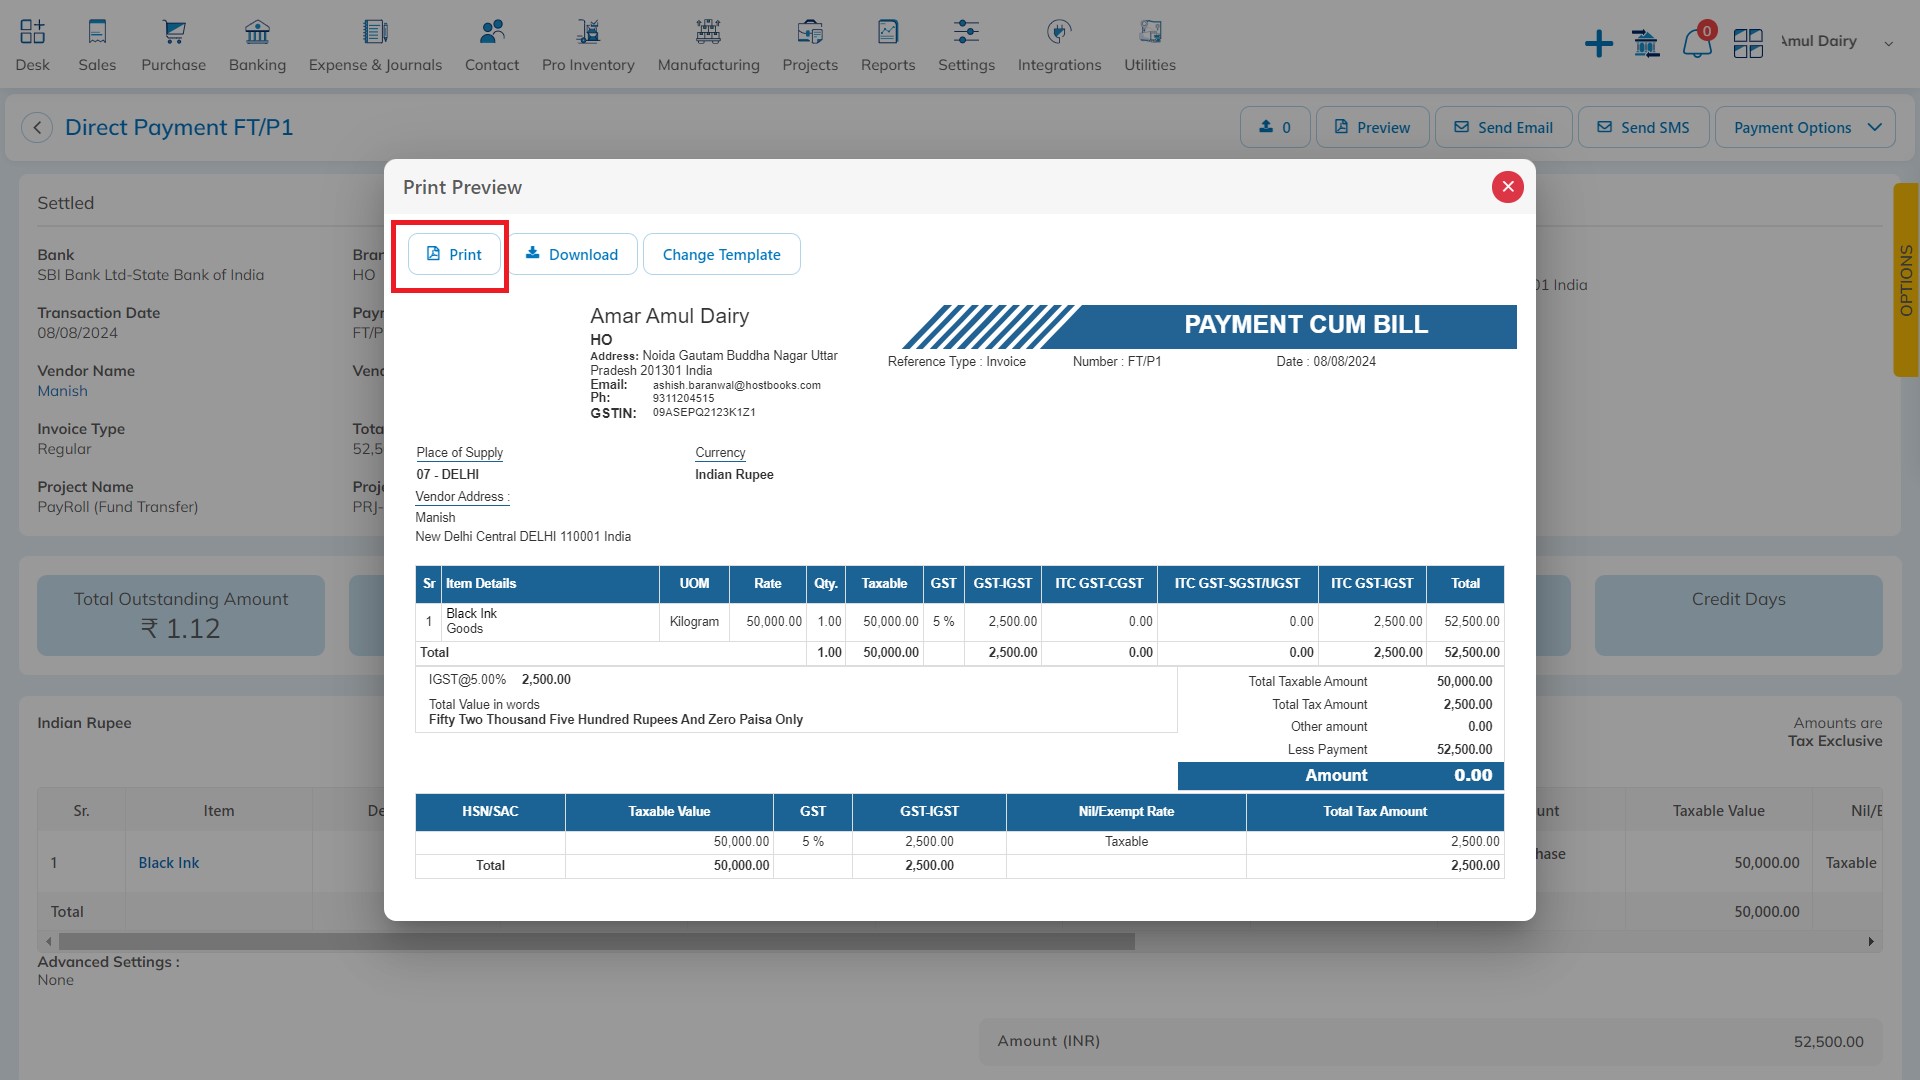Viewport: 1920px width, 1080px height.
Task: Click the Total Taxable Amount 50,000.00 value
Action: coord(1464,681)
